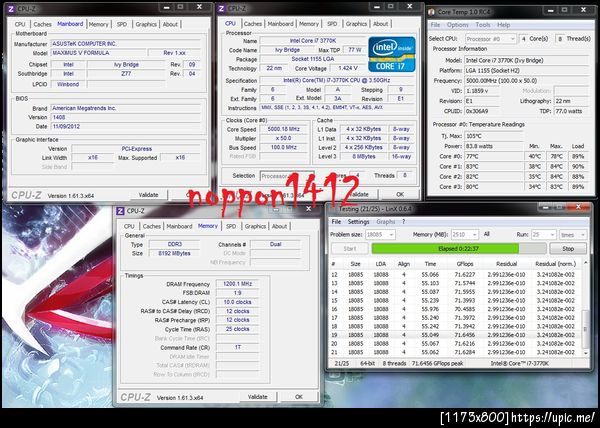Open File menu in LinX
The image size is (600, 428).
click(x=336, y=222)
